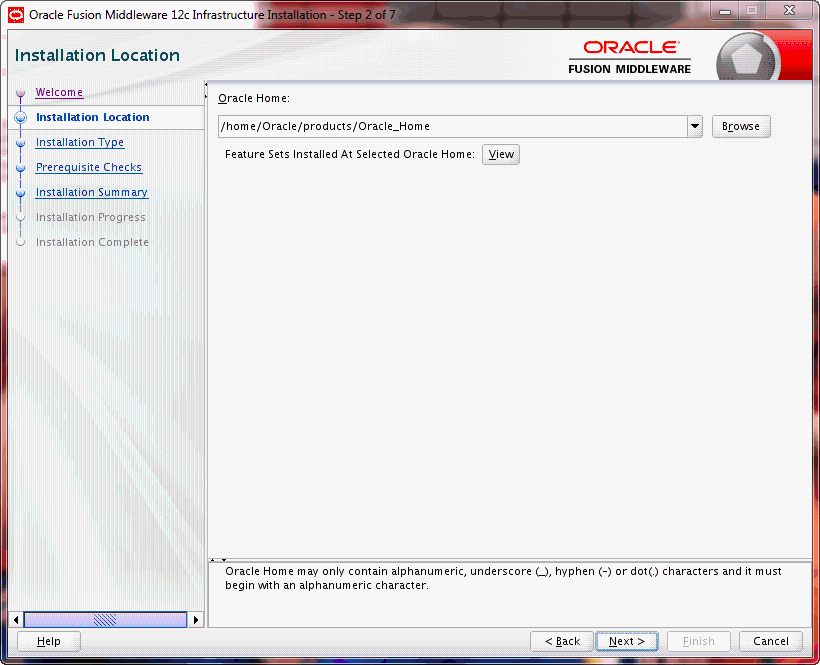This screenshot has width=820, height=665.
Task: Select Installation Location step in sidebar
Action: (x=93, y=117)
